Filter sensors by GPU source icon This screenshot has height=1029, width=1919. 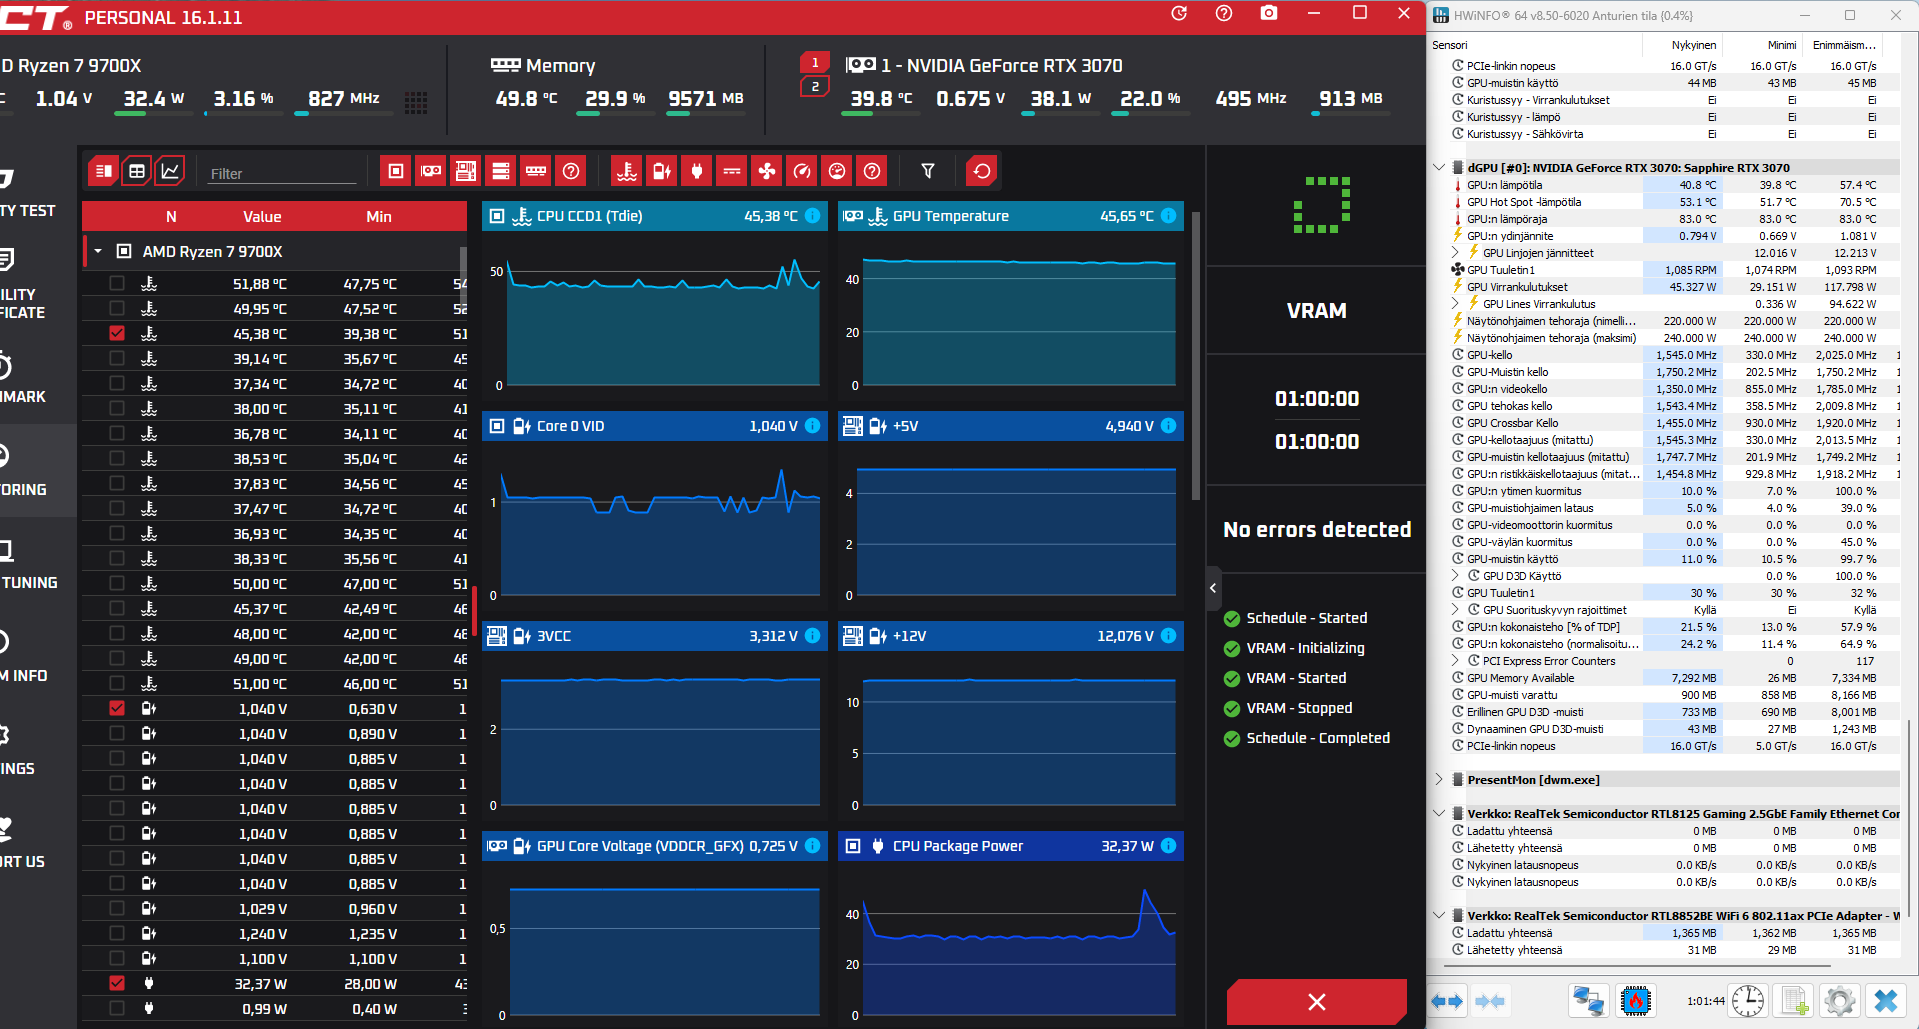tap(431, 171)
